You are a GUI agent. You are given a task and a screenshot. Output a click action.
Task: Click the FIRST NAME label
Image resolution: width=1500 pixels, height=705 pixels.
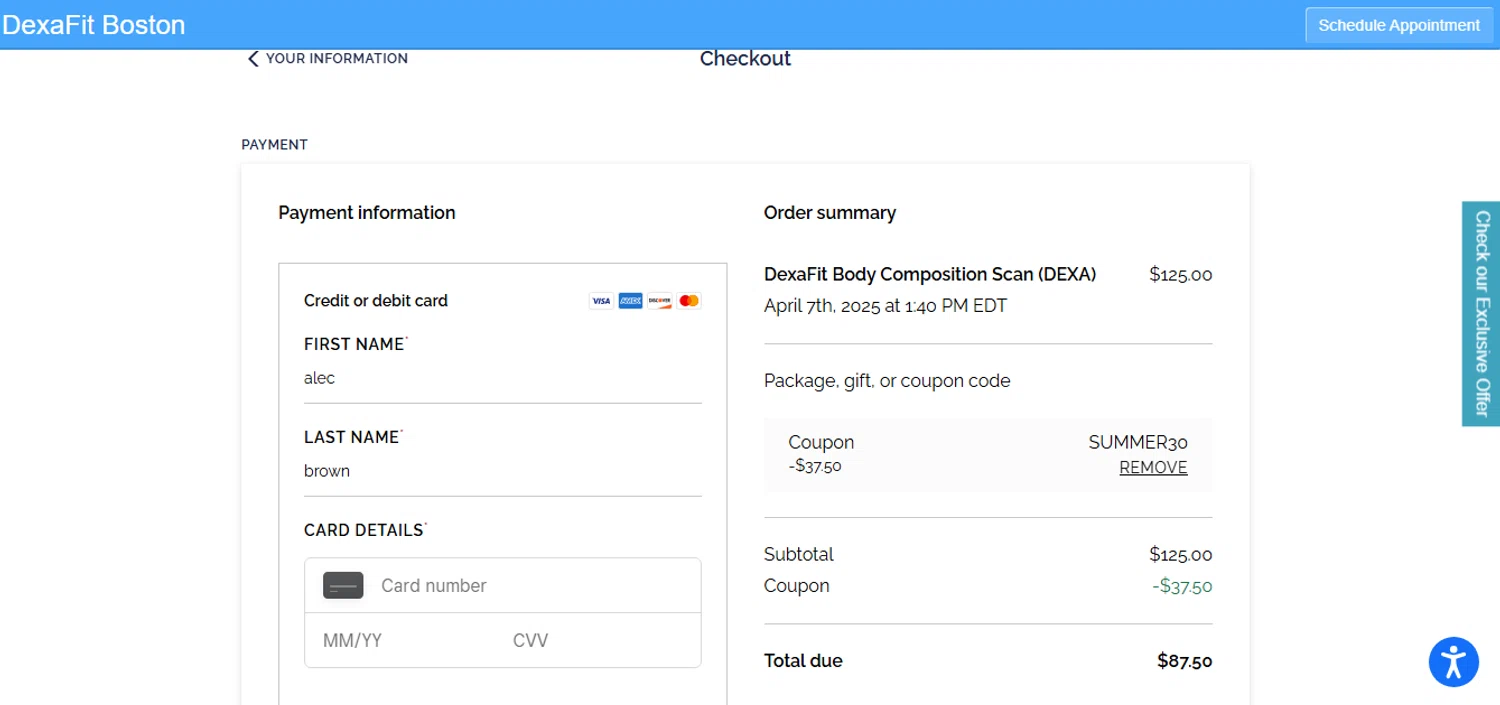click(354, 344)
